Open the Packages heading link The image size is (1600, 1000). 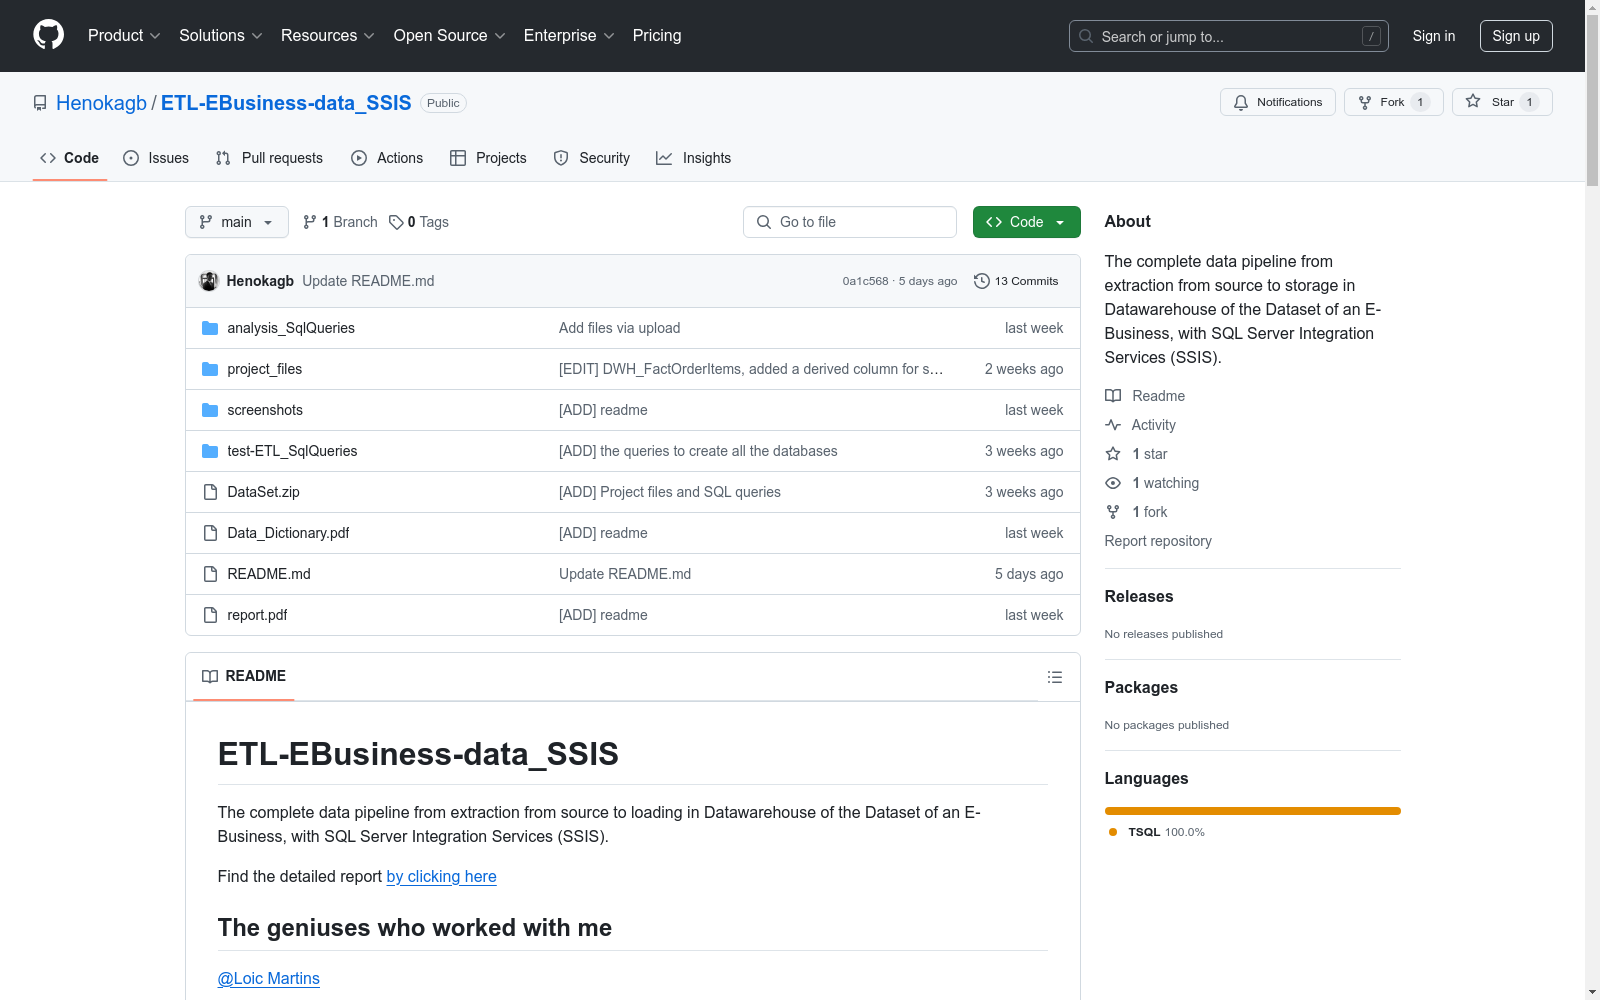[x=1141, y=687]
